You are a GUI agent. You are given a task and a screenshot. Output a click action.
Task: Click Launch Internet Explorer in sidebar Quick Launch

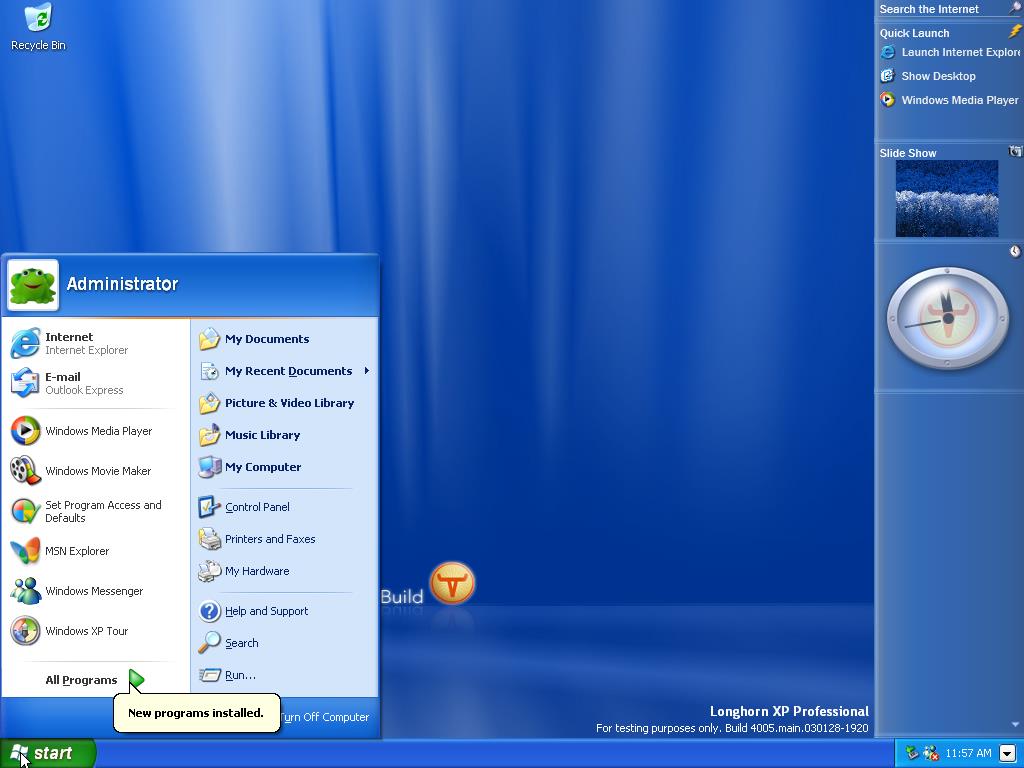coord(950,52)
